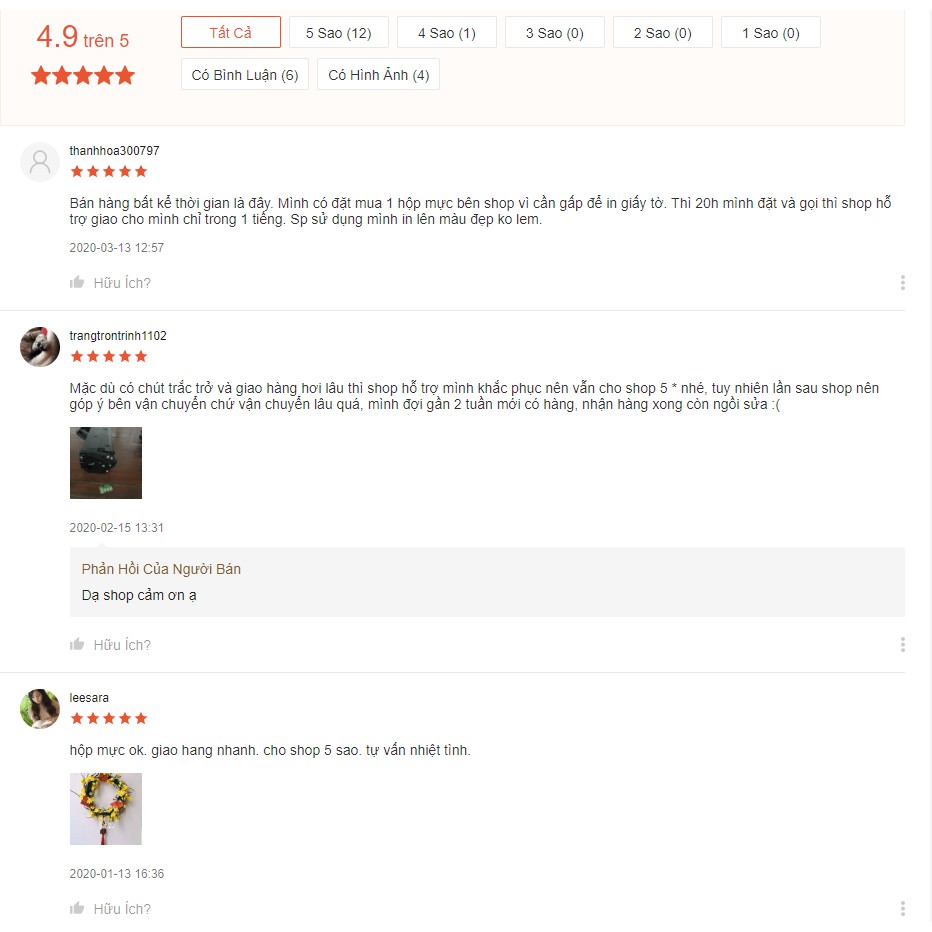Open username link thanhhoa300797
The height and width of the screenshot is (932, 932).
point(114,151)
